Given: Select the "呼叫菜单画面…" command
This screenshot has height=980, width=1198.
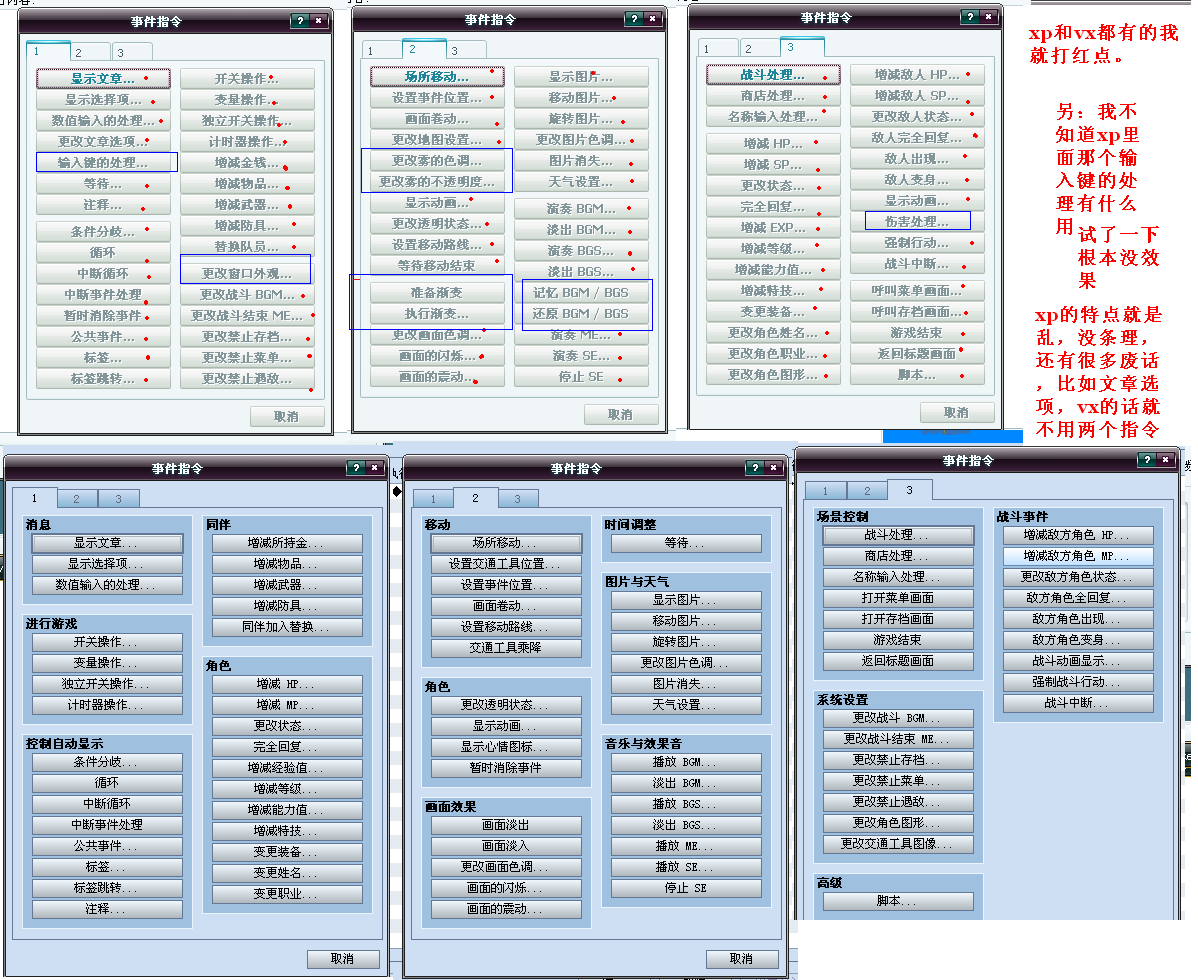Looking at the screenshot, I should (x=917, y=291).
